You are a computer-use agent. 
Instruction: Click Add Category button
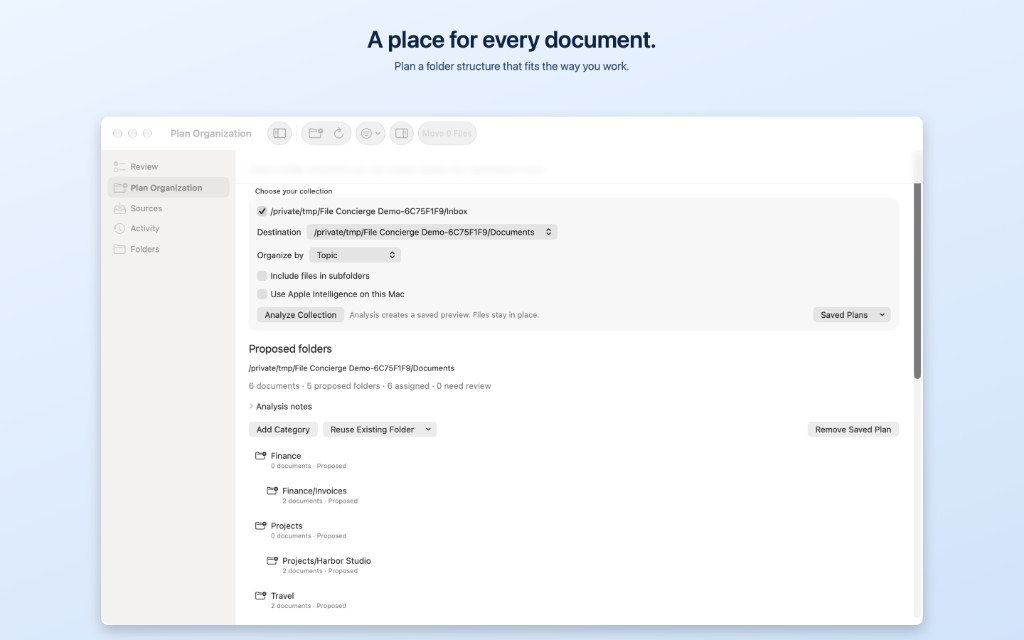tap(283, 430)
